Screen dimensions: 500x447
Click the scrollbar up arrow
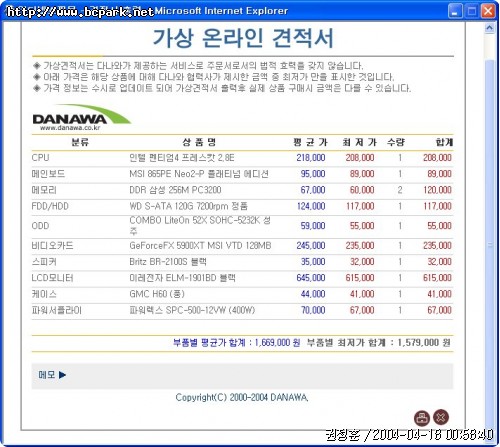click(489, 28)
